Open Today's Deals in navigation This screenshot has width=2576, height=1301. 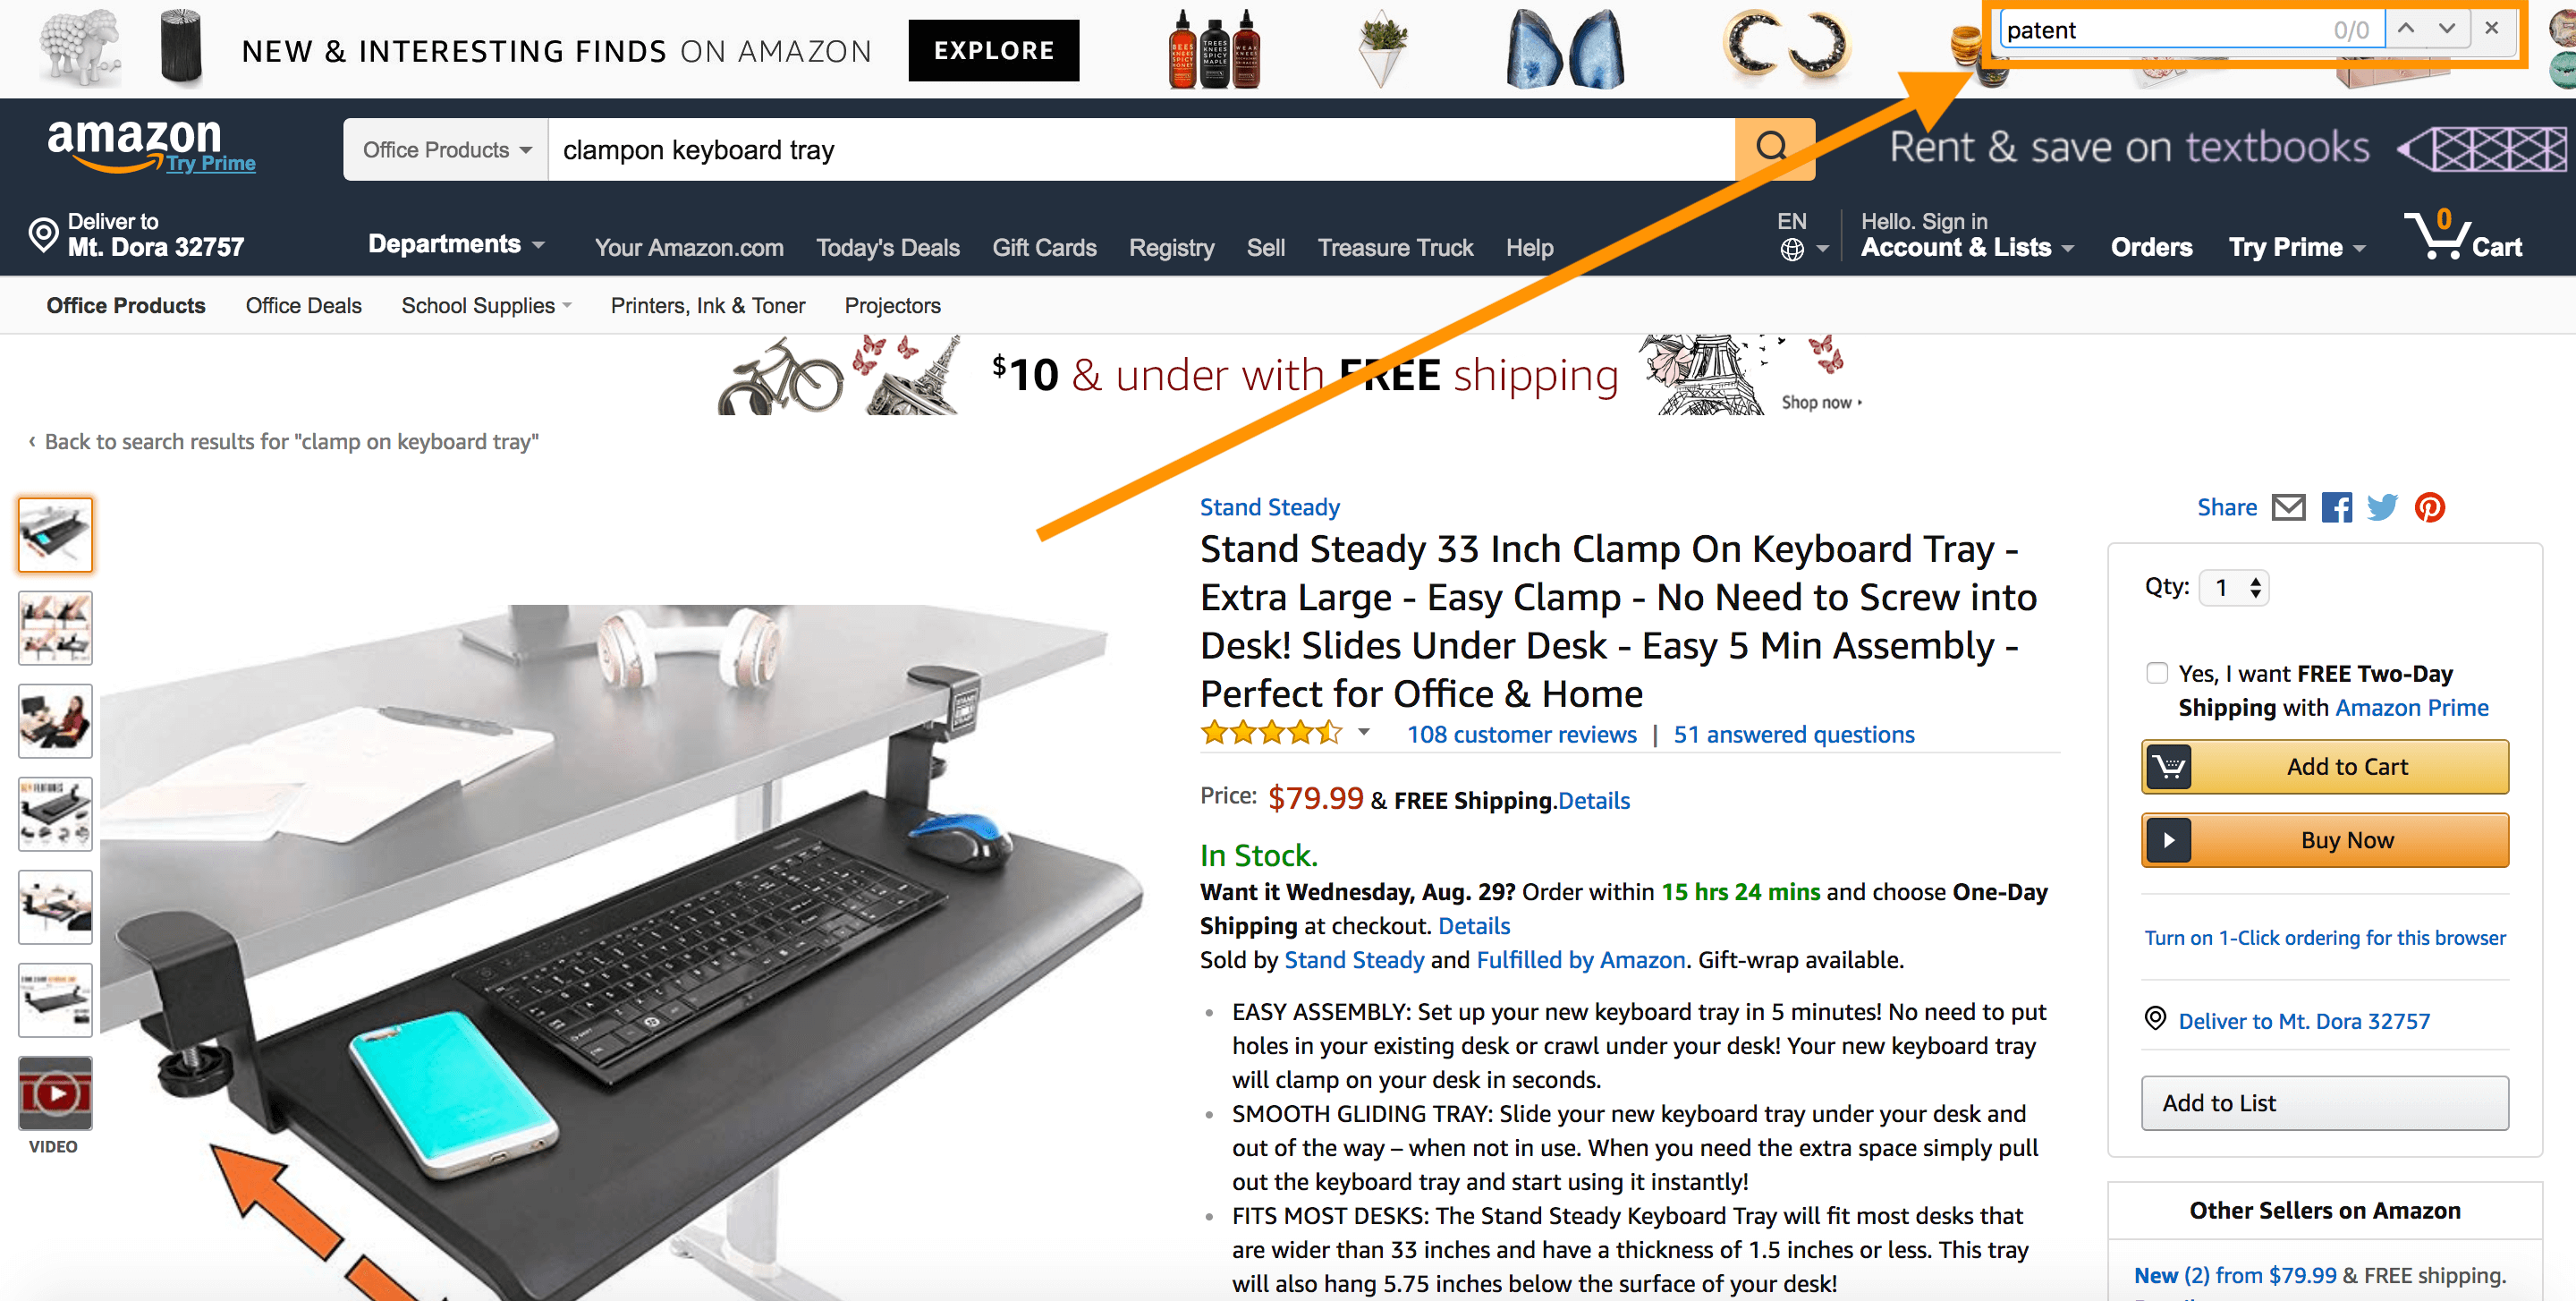click(x=887, y=248)
